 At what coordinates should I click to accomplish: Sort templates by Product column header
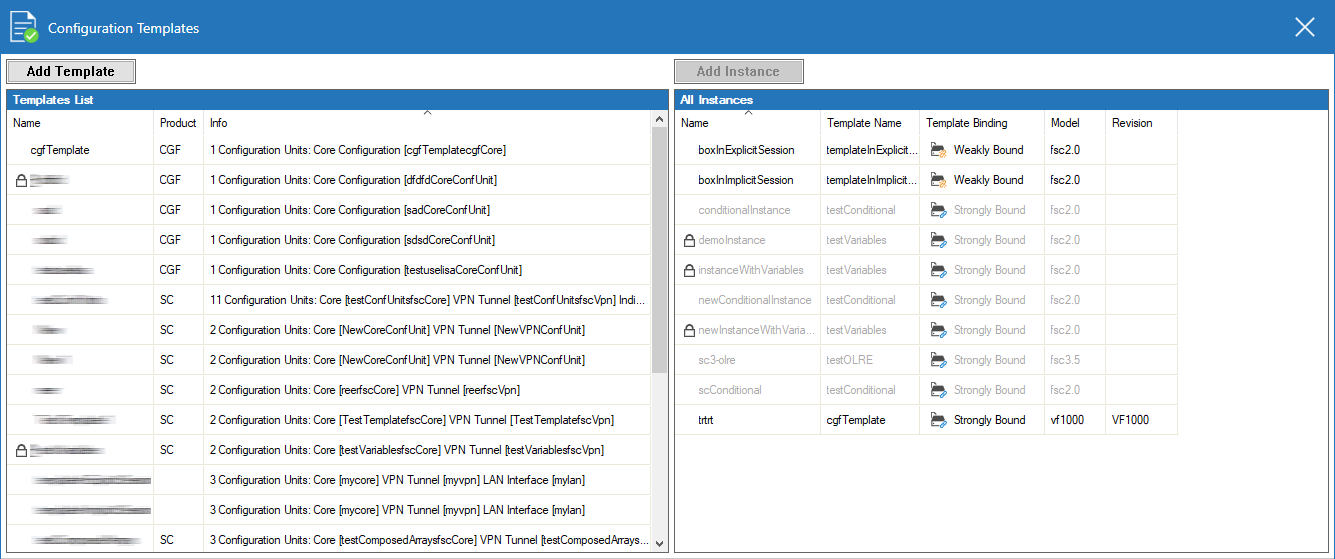(x=178, y=123)
